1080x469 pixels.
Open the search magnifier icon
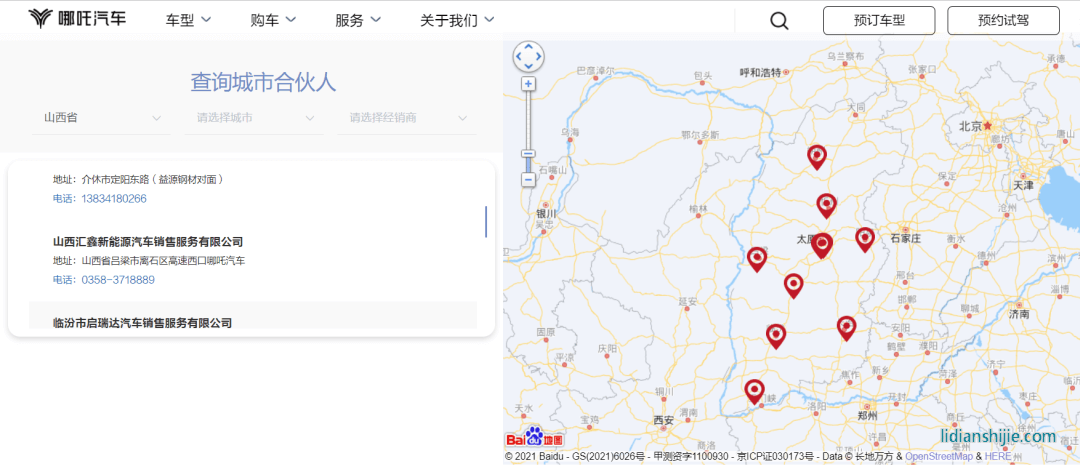coord(779,21)
